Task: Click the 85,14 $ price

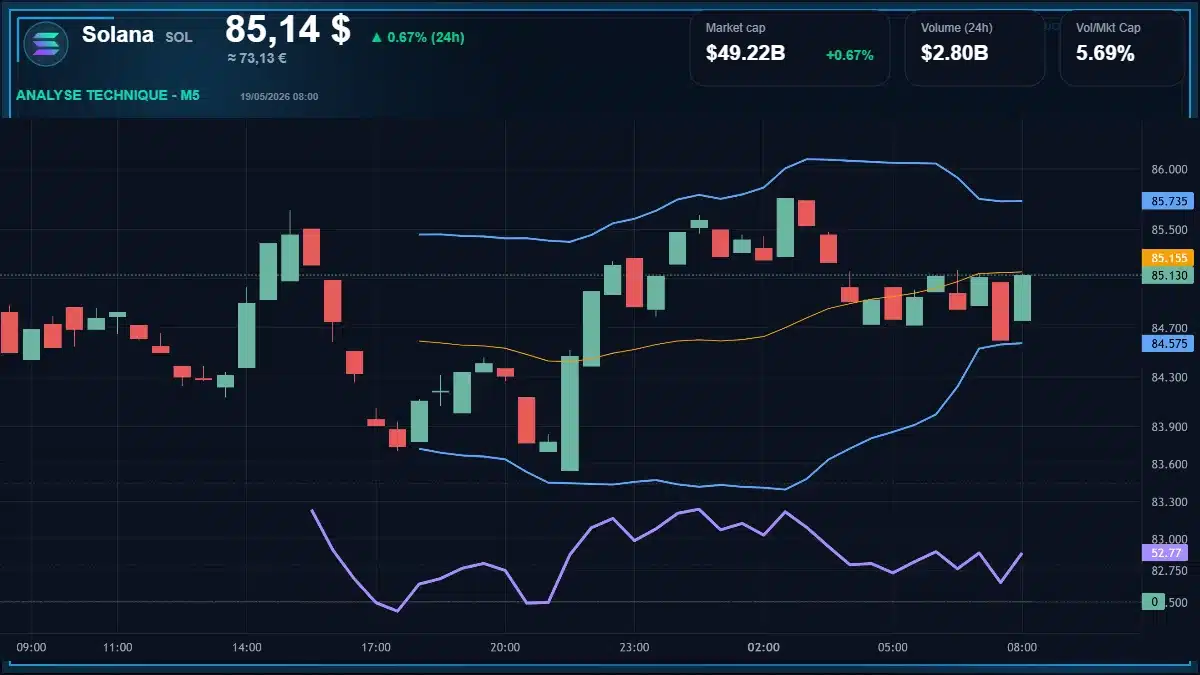Action: (x=288, y=29)
